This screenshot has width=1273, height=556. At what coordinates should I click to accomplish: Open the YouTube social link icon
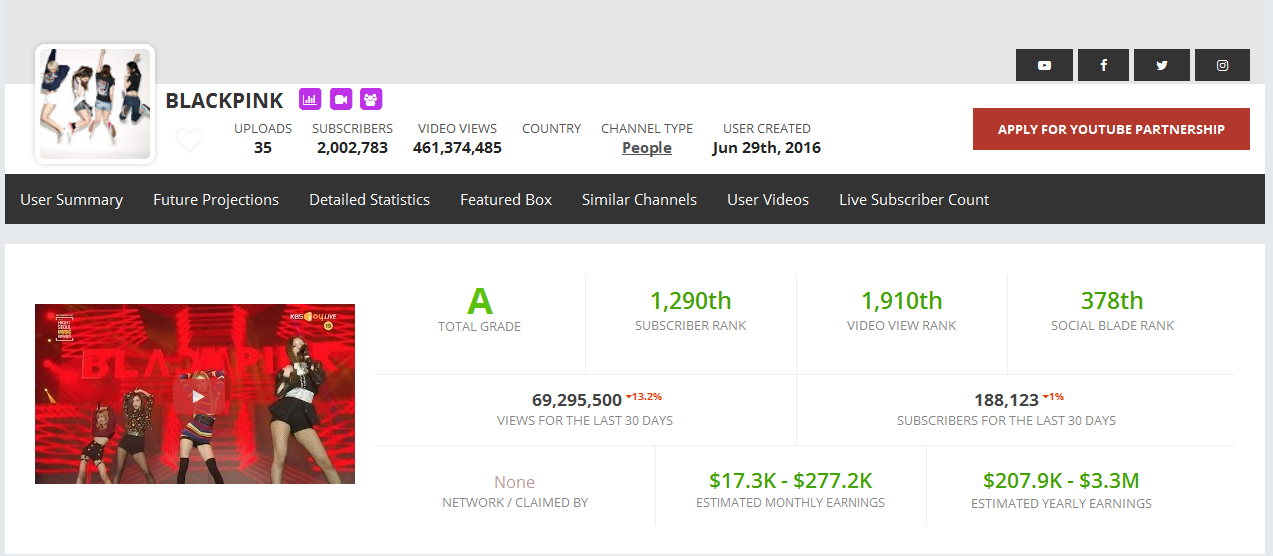(1044, 65)
